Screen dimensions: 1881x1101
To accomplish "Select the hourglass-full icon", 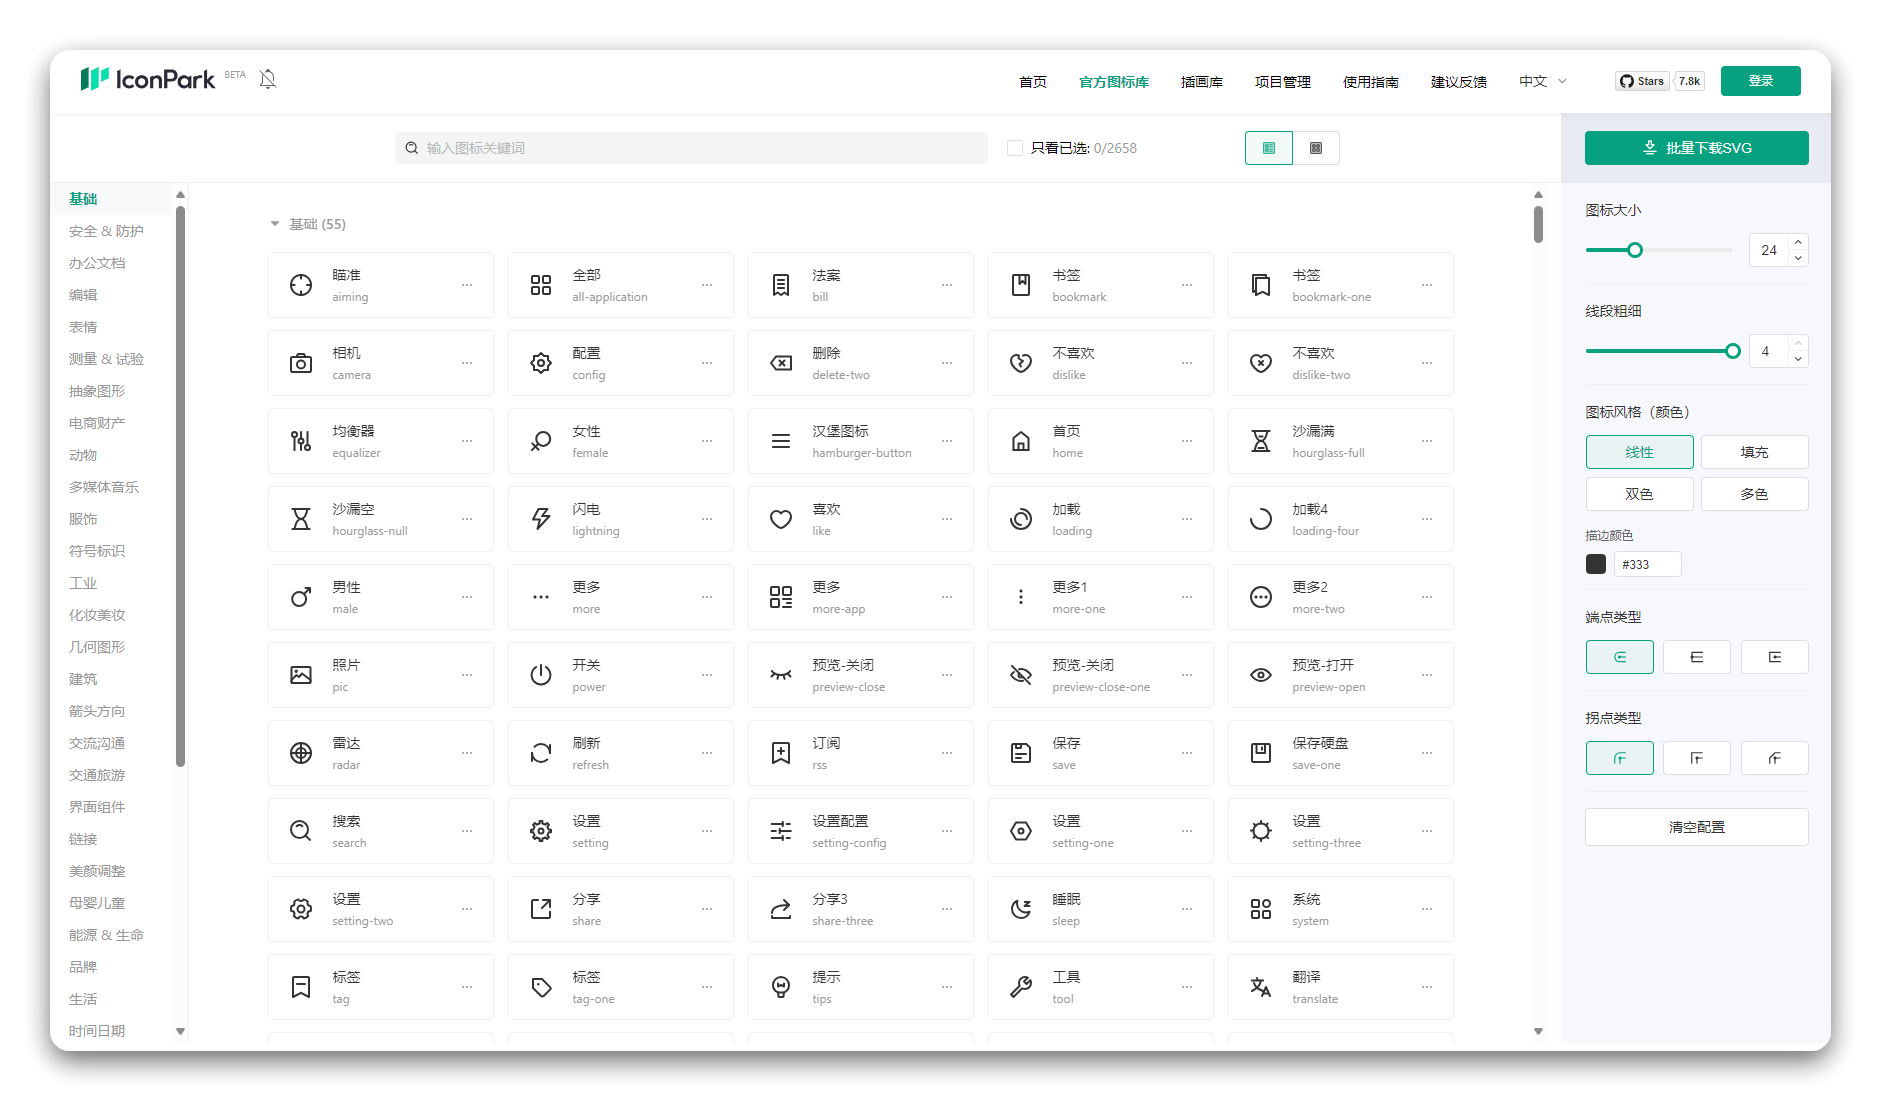I will (x=1340, y=440).
